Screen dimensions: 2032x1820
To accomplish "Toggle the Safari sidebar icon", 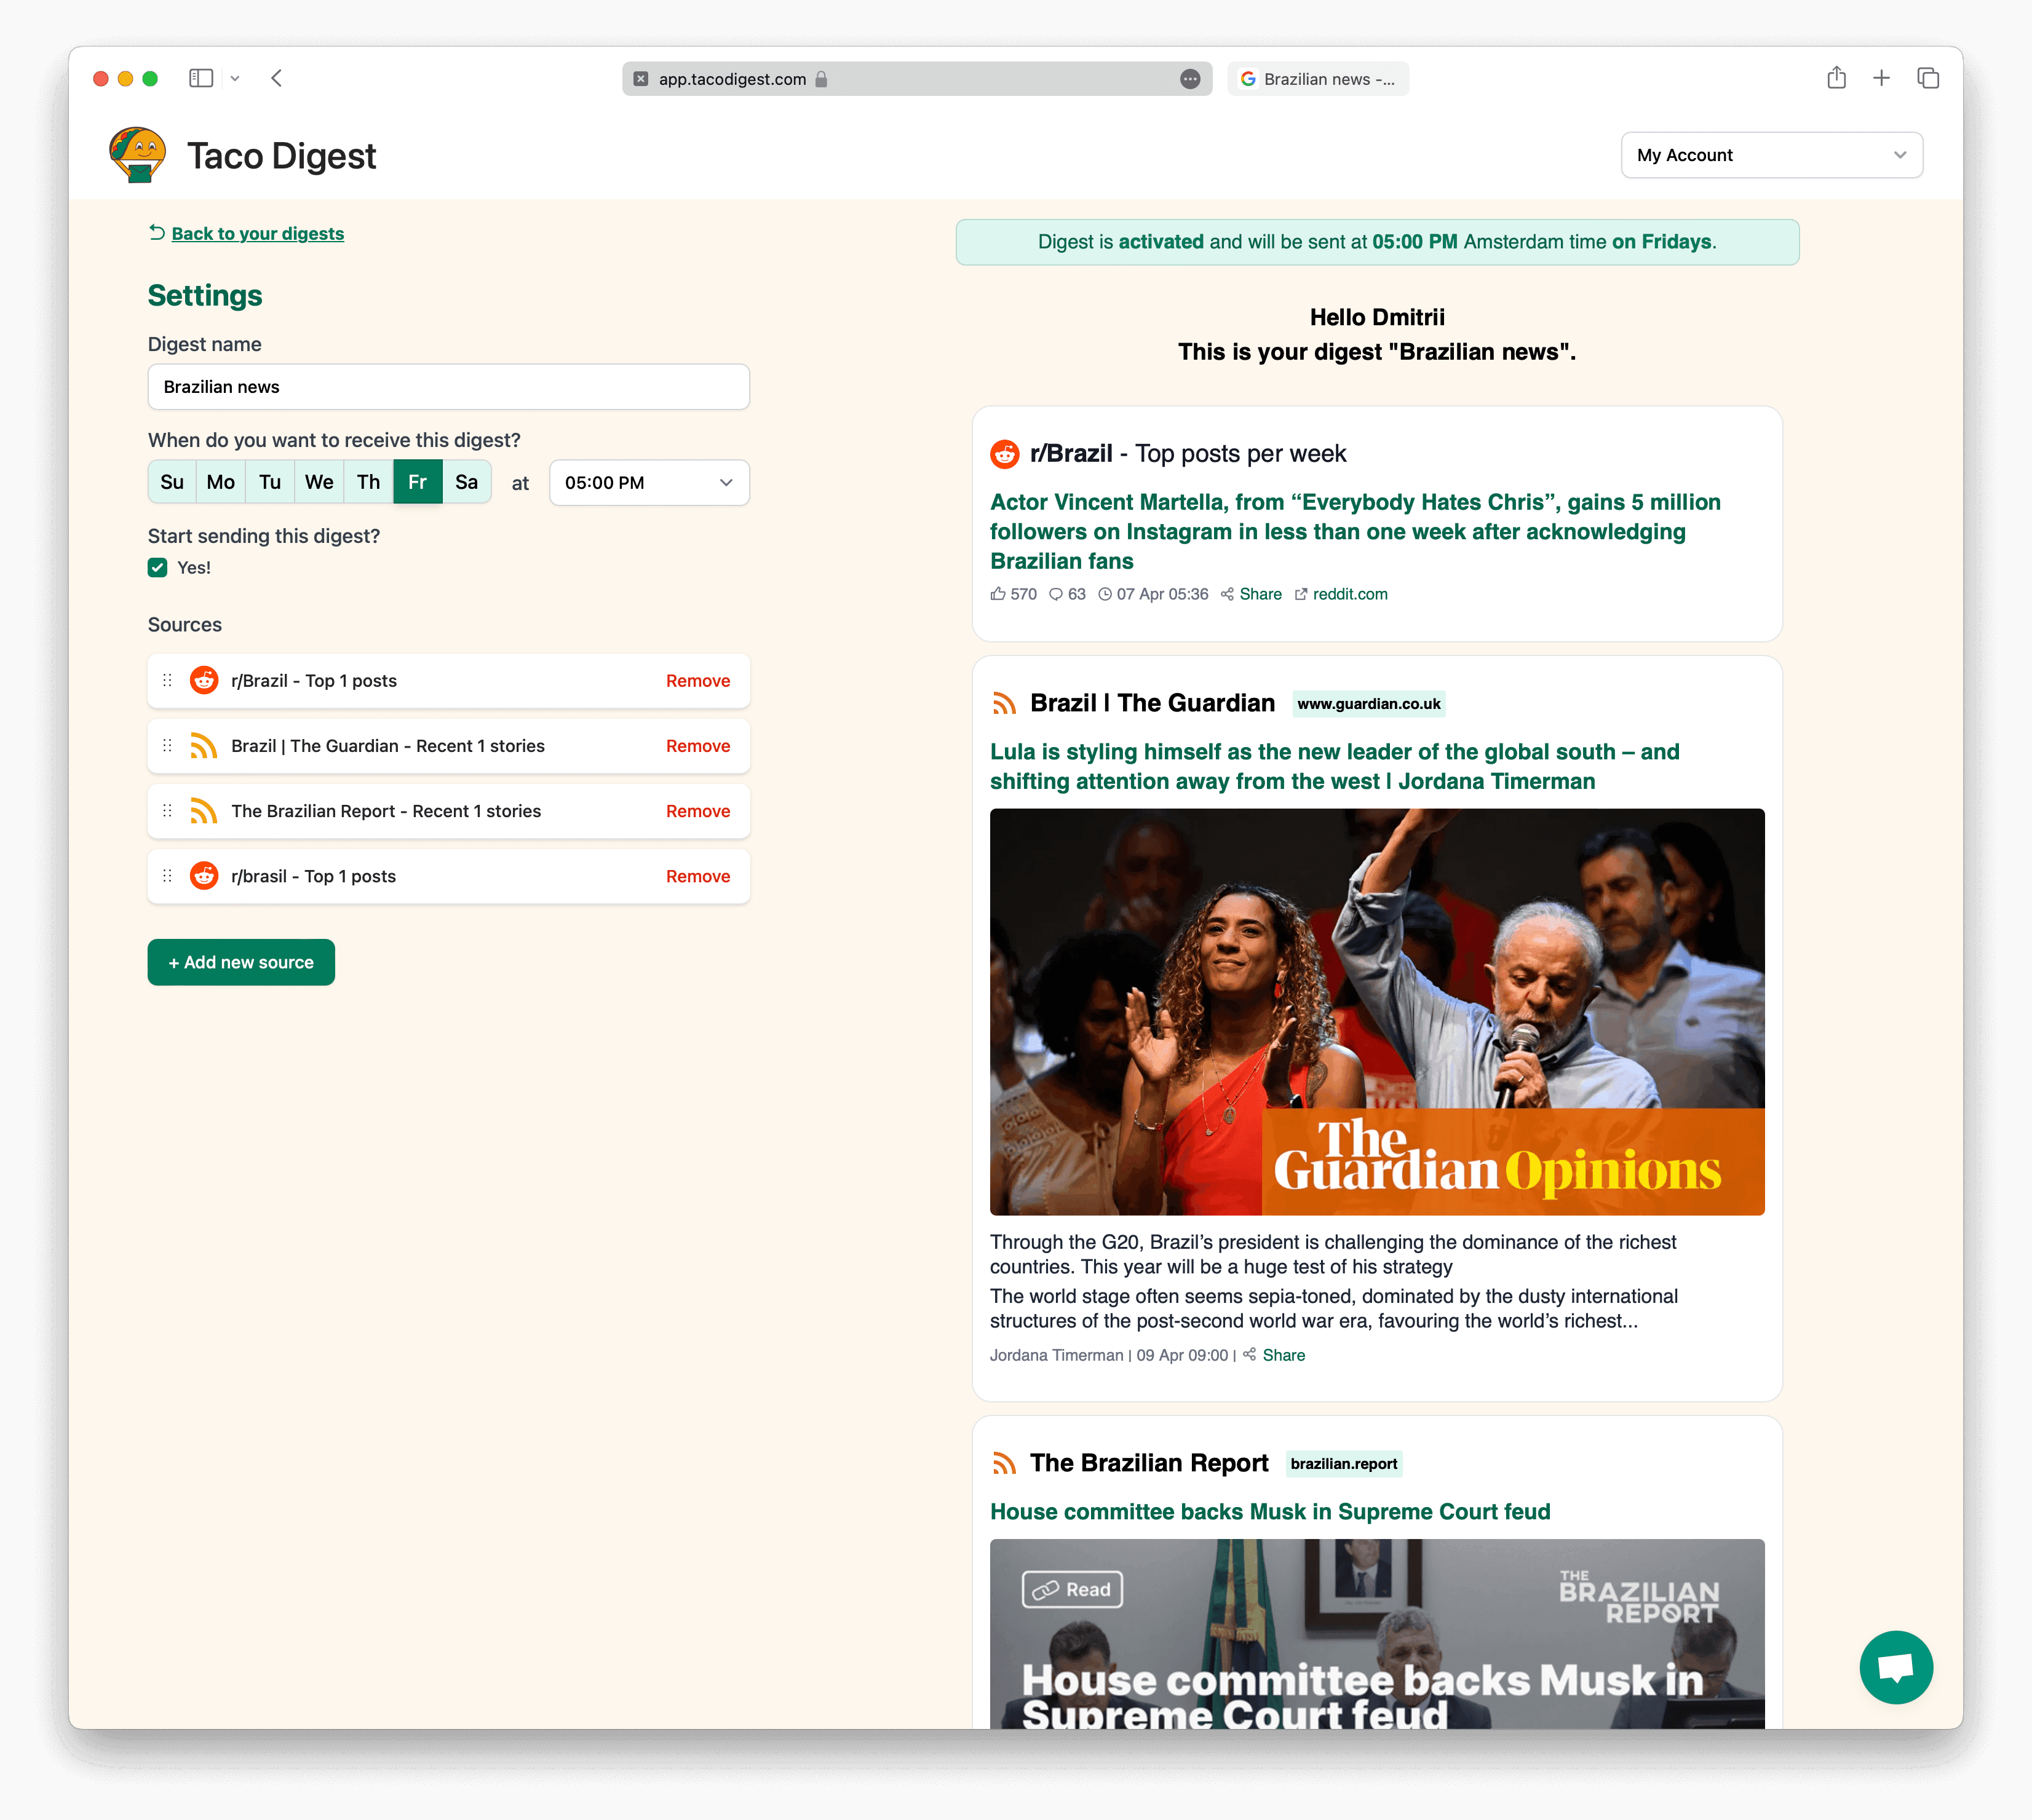I will (x=201, y=78).
